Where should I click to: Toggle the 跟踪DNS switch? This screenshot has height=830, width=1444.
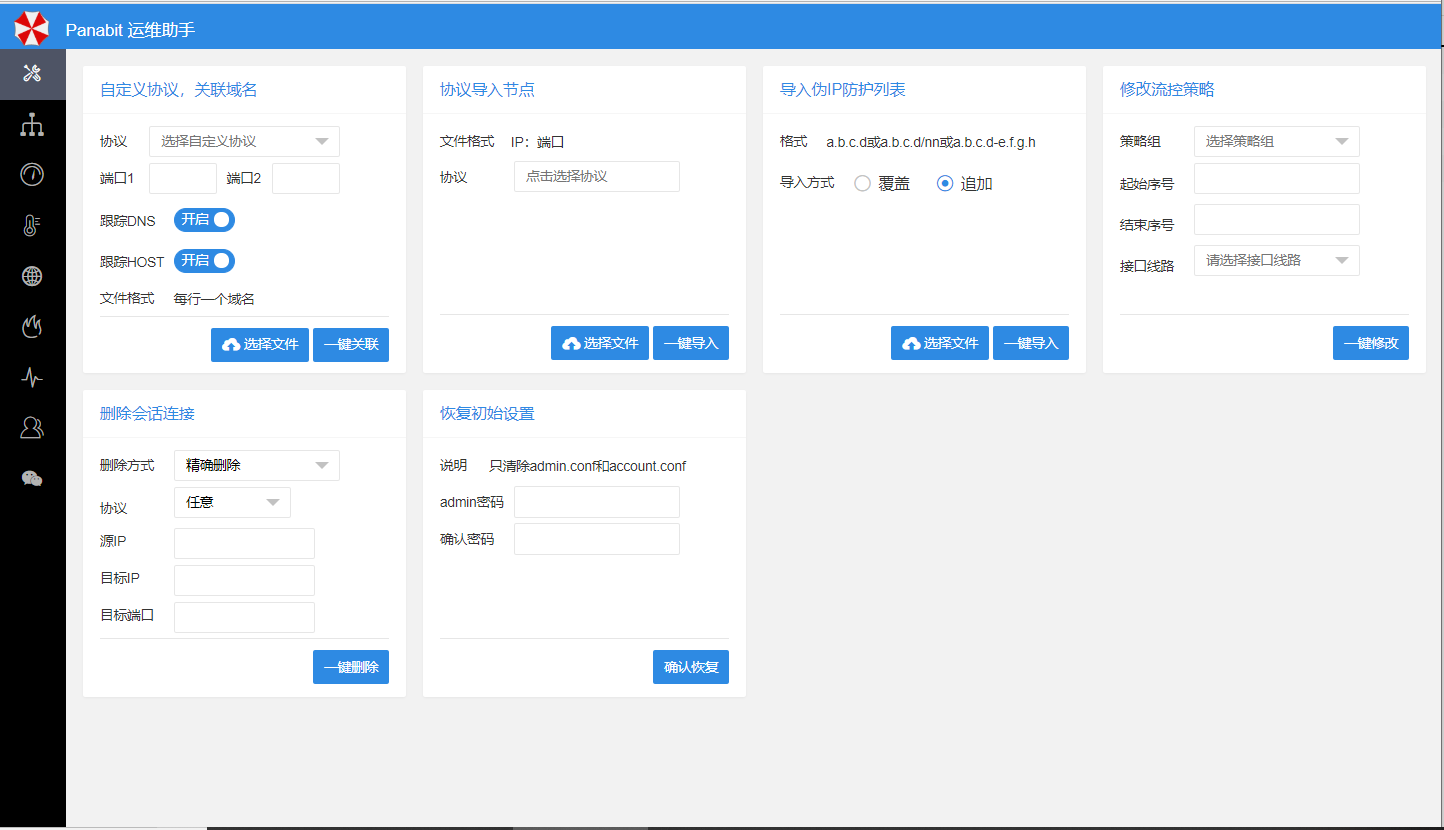tap(204, 220)
